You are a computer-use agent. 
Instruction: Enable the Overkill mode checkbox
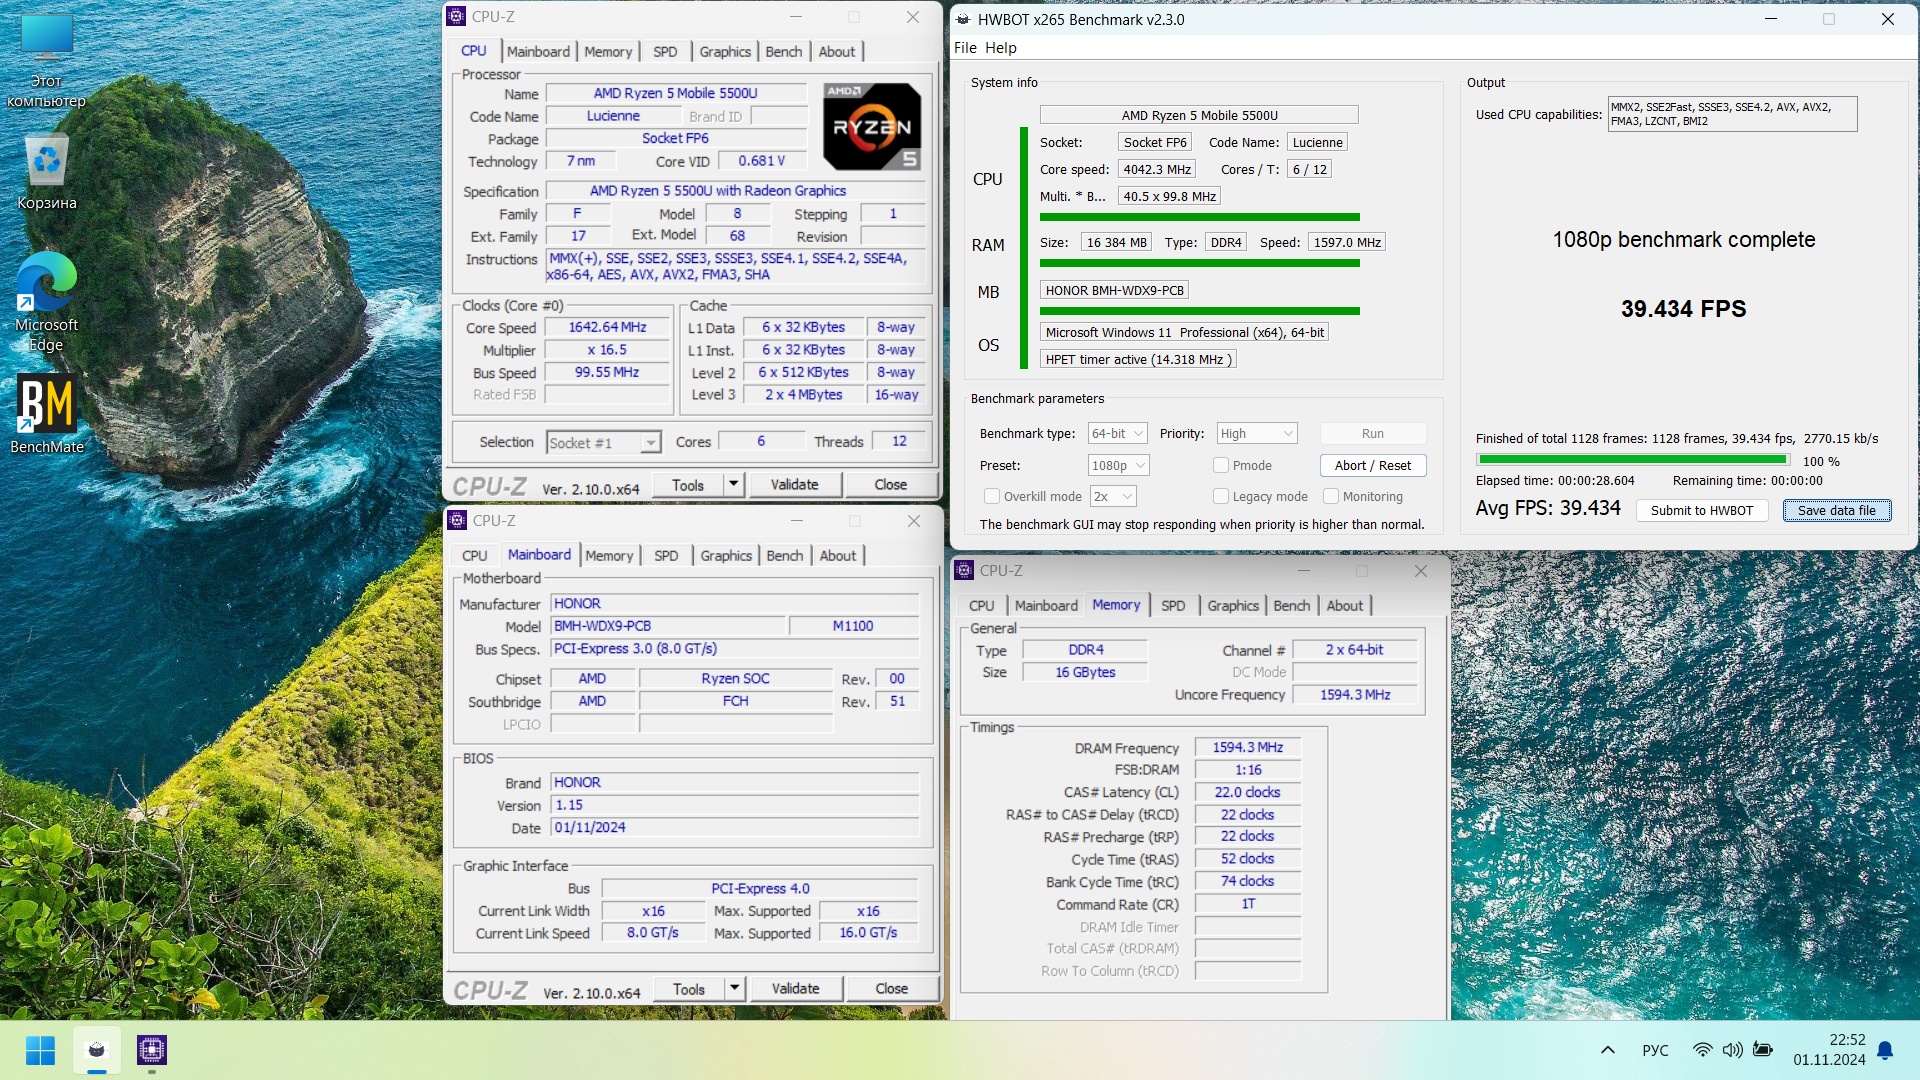[x=991, y=496]
